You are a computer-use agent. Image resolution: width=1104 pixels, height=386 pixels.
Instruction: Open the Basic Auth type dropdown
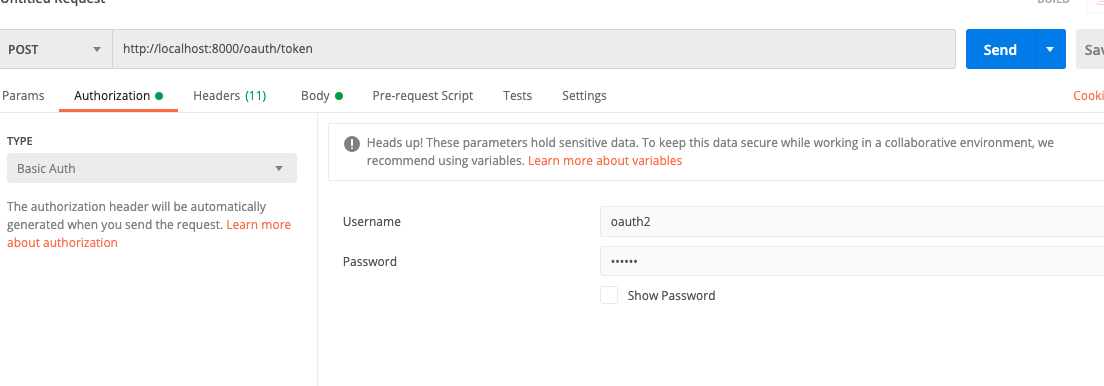151,168
